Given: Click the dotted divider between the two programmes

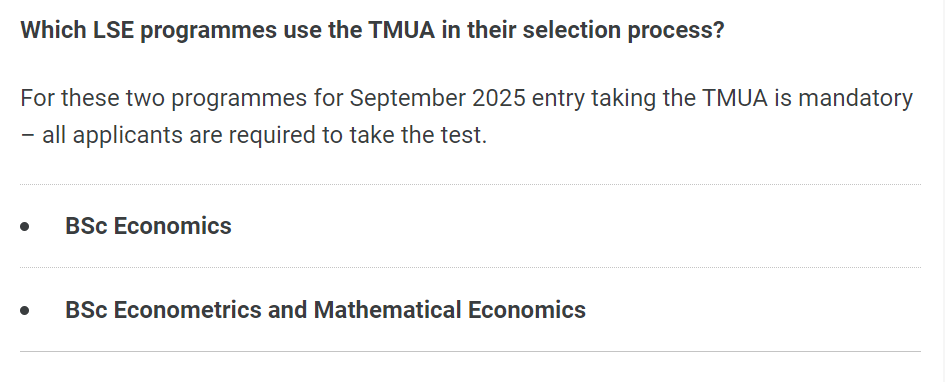Looking at the screenshot, I should pos(470,268).
